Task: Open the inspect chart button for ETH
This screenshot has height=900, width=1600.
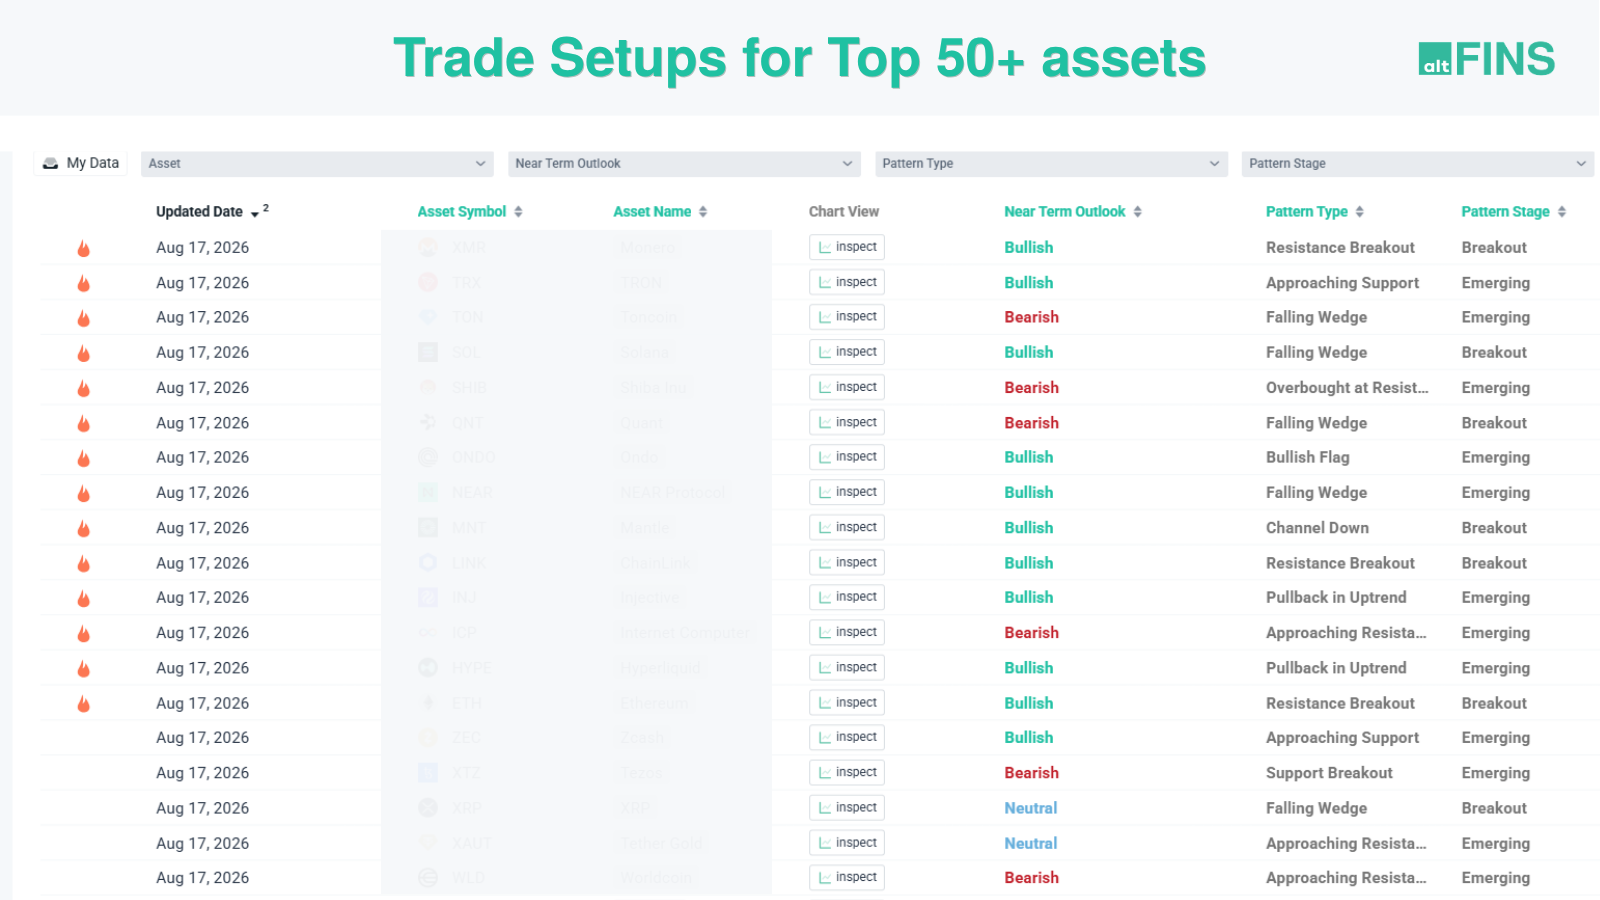Action: click(x=847, y=703)
